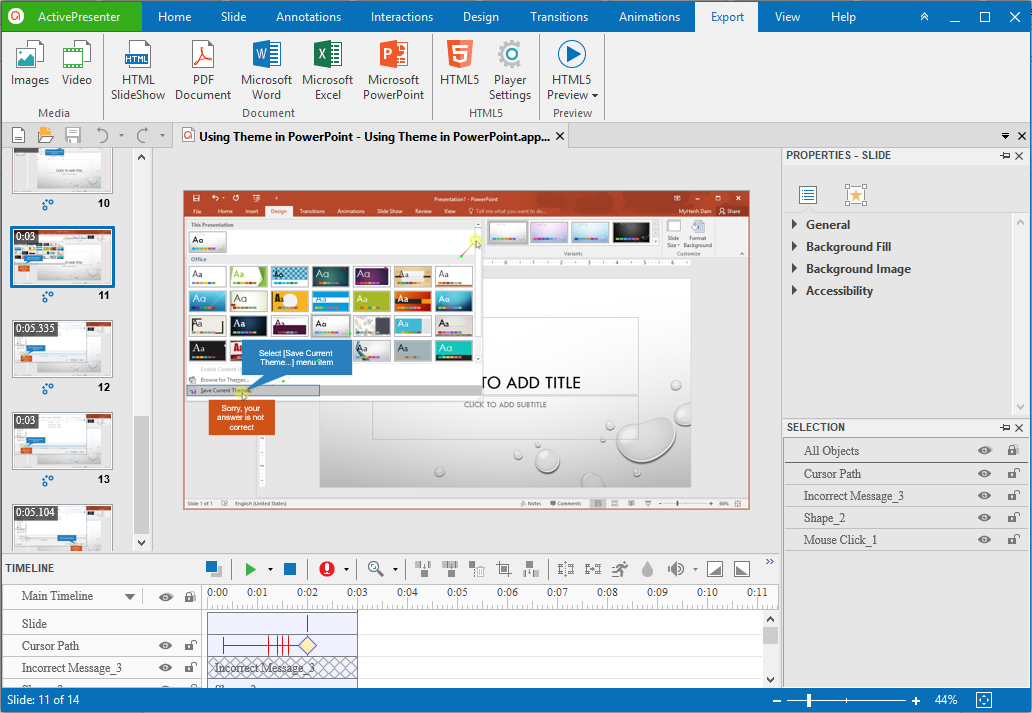Open Player Settings

[509, 70]
